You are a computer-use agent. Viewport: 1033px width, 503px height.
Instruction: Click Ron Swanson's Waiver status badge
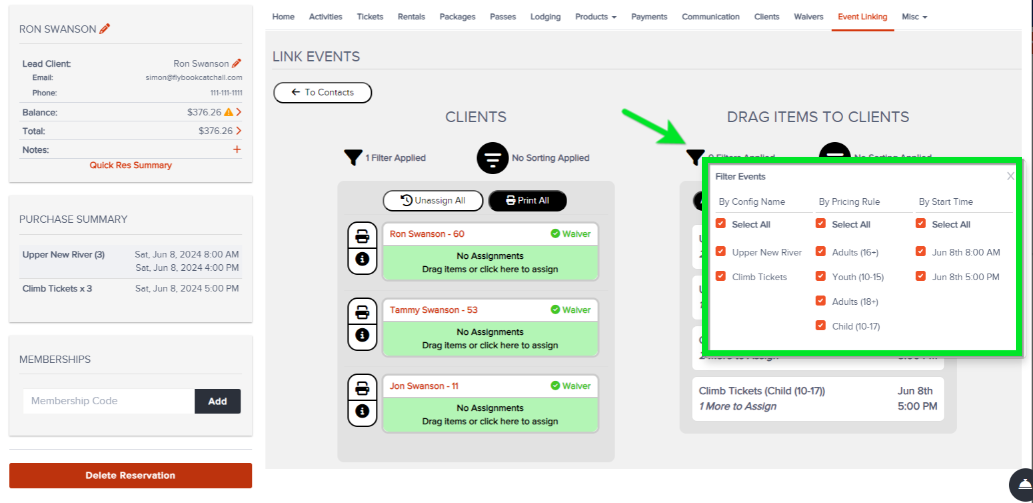pyautogui.click(x=571, y=234)
